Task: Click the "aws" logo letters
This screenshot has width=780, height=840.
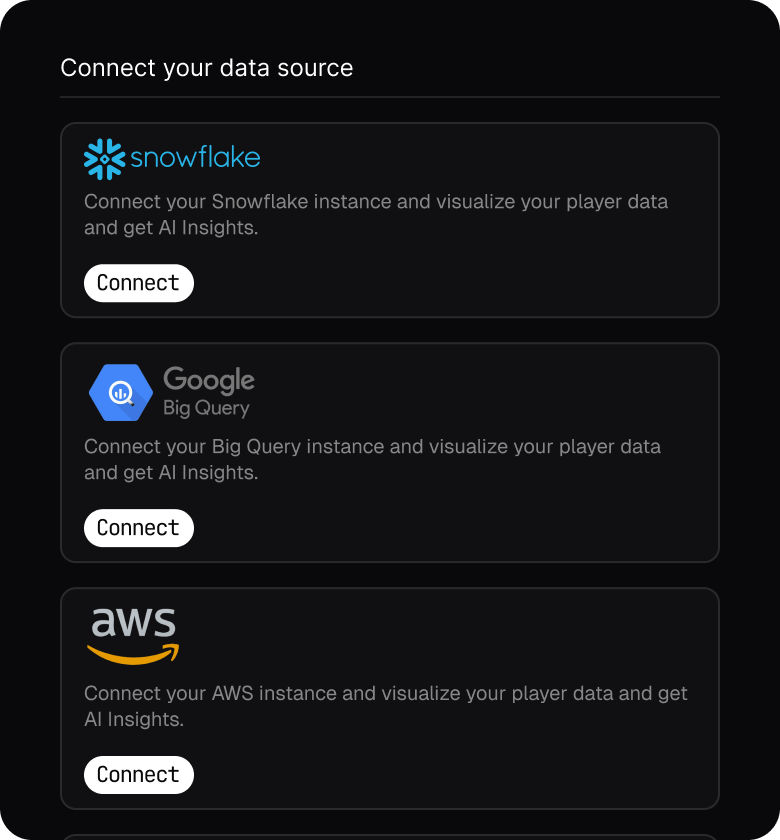Action: click(133, 623)
